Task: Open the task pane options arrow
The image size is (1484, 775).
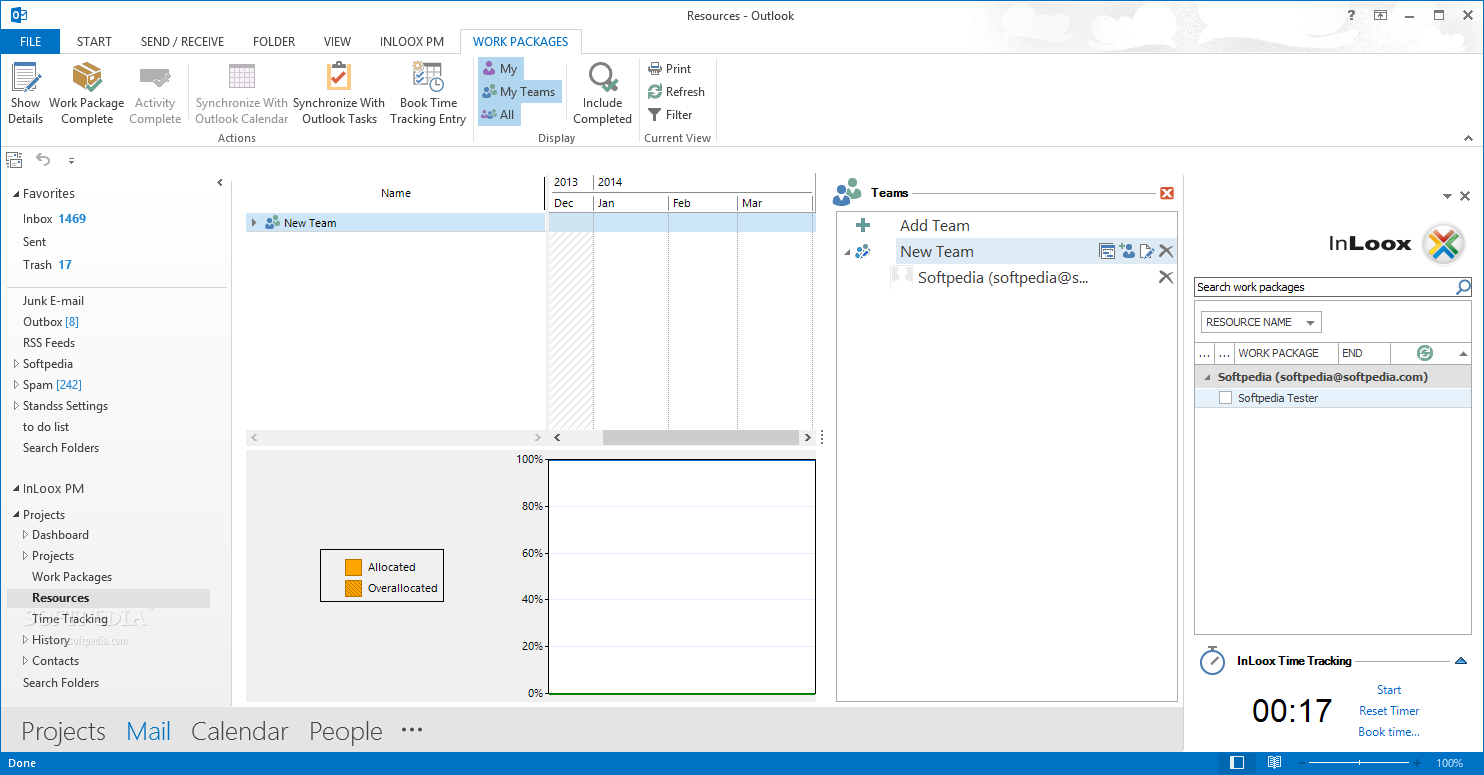Action: pos(1447,196)
